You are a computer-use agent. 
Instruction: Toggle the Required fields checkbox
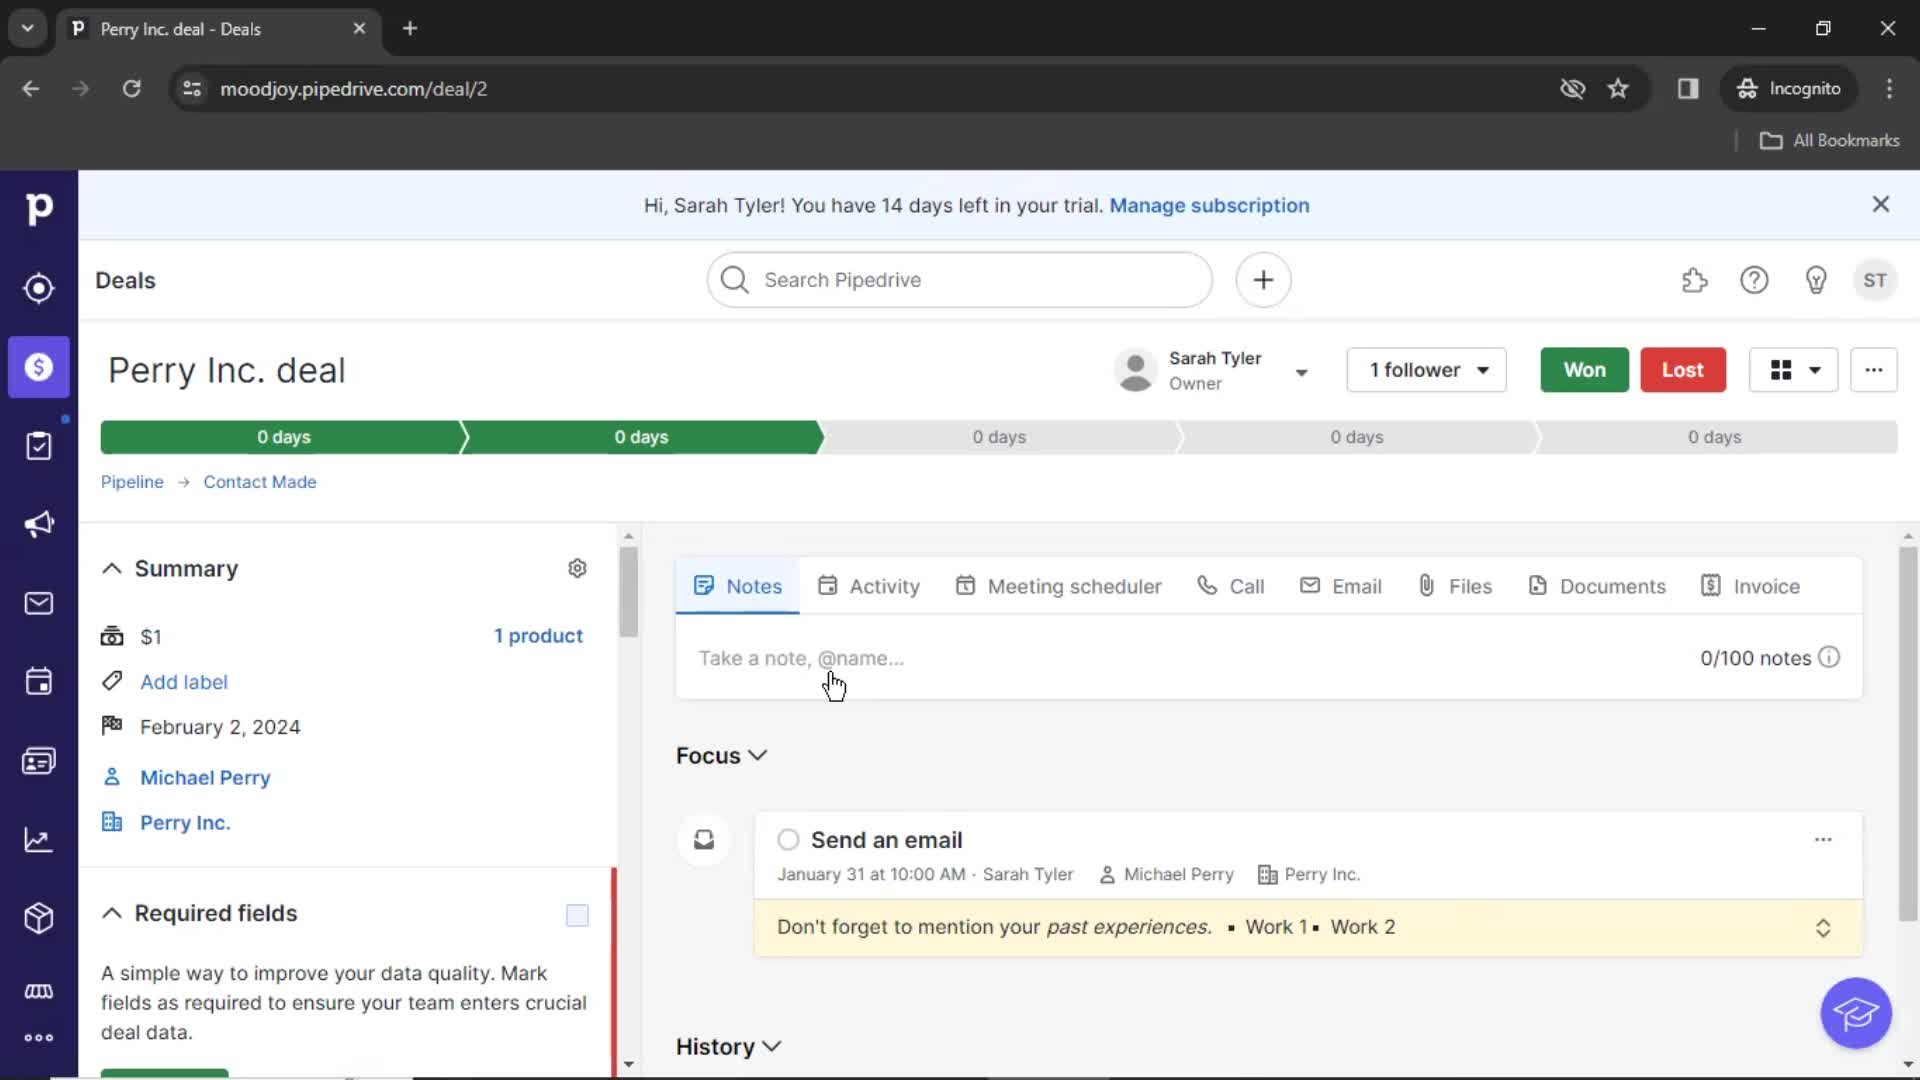click(x=577, y=915)
